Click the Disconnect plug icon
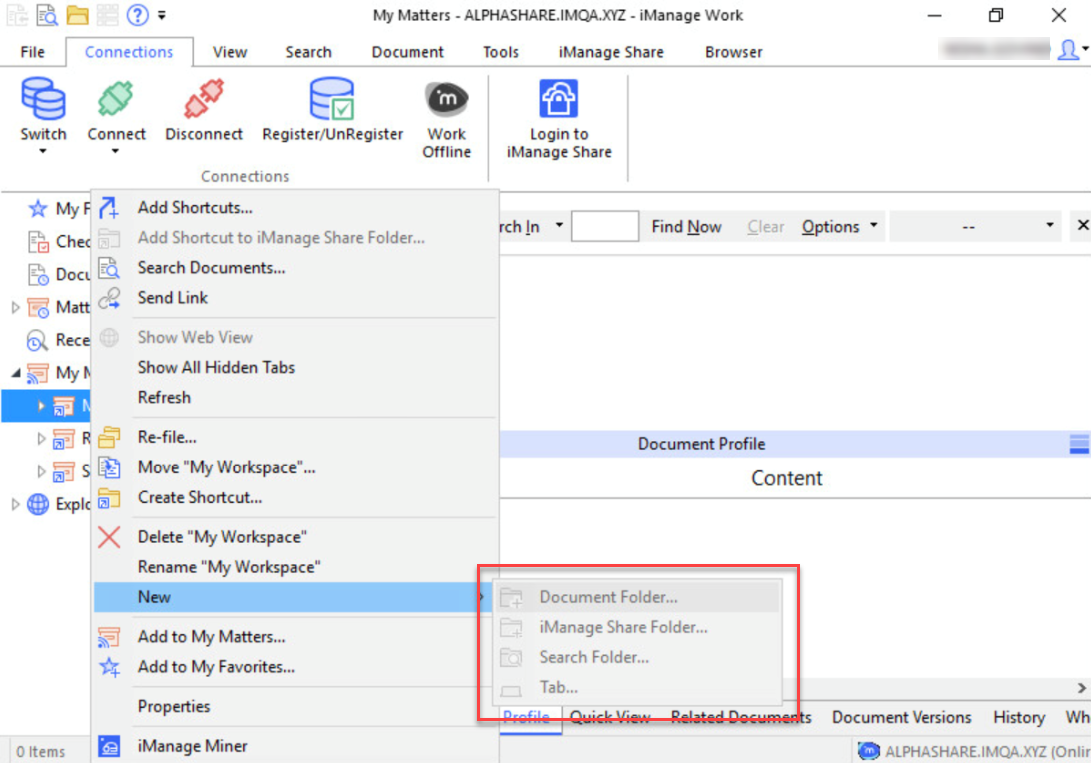This screenshot has width=1091, height=763. 204,100
